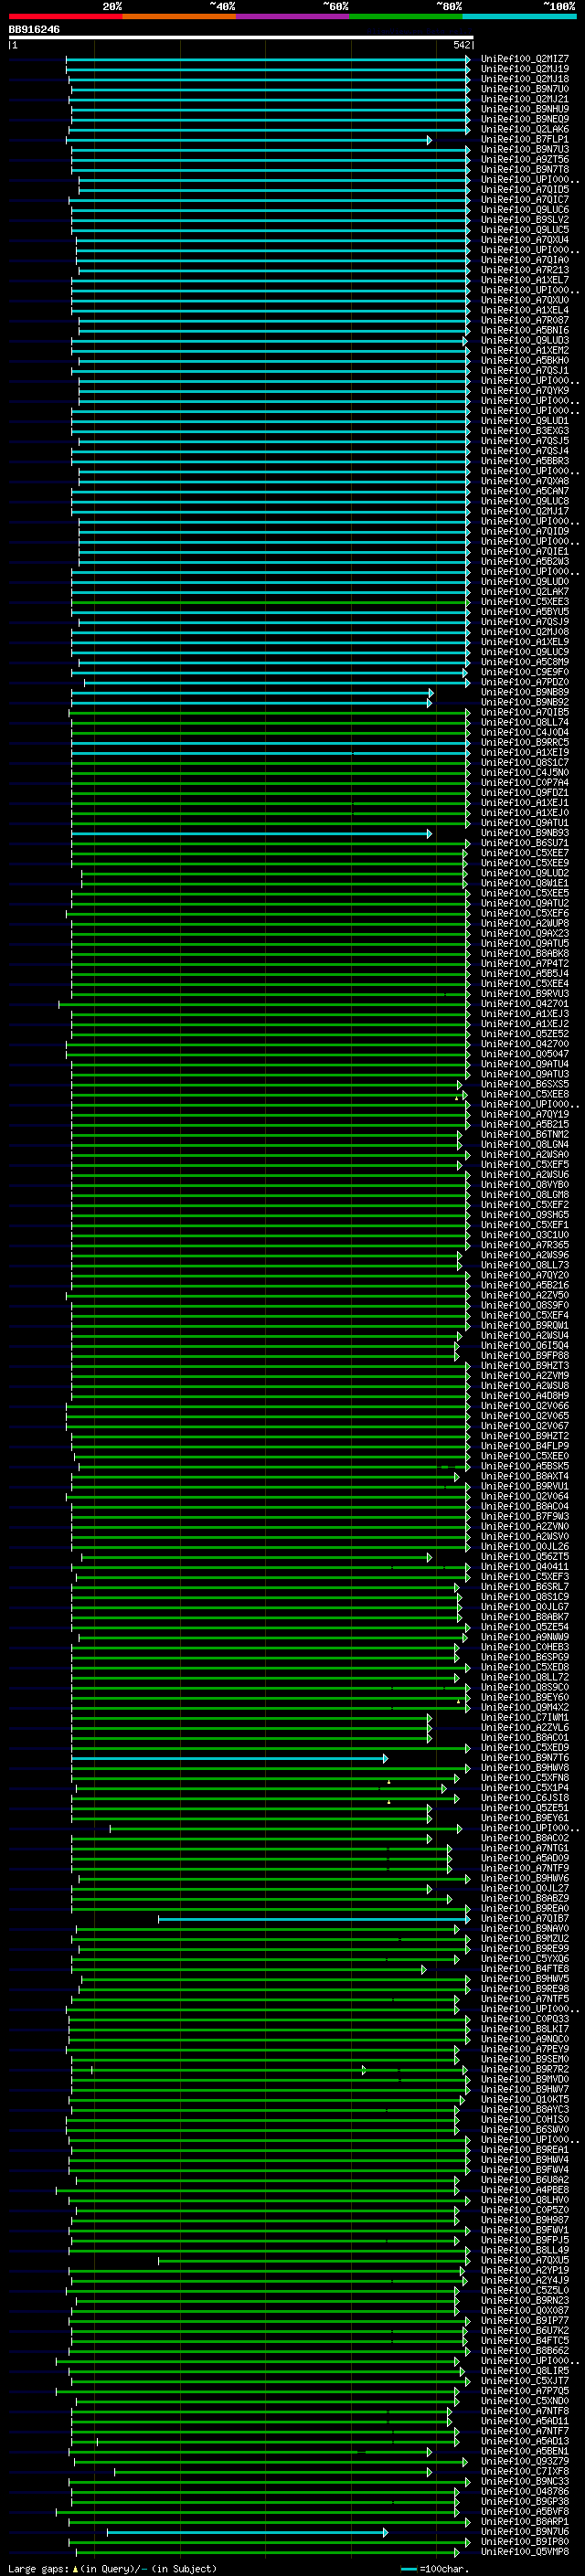Select hit label UniRef100_B6SU71
Screen dimensions: 585x2576
(x=525, y=843)
